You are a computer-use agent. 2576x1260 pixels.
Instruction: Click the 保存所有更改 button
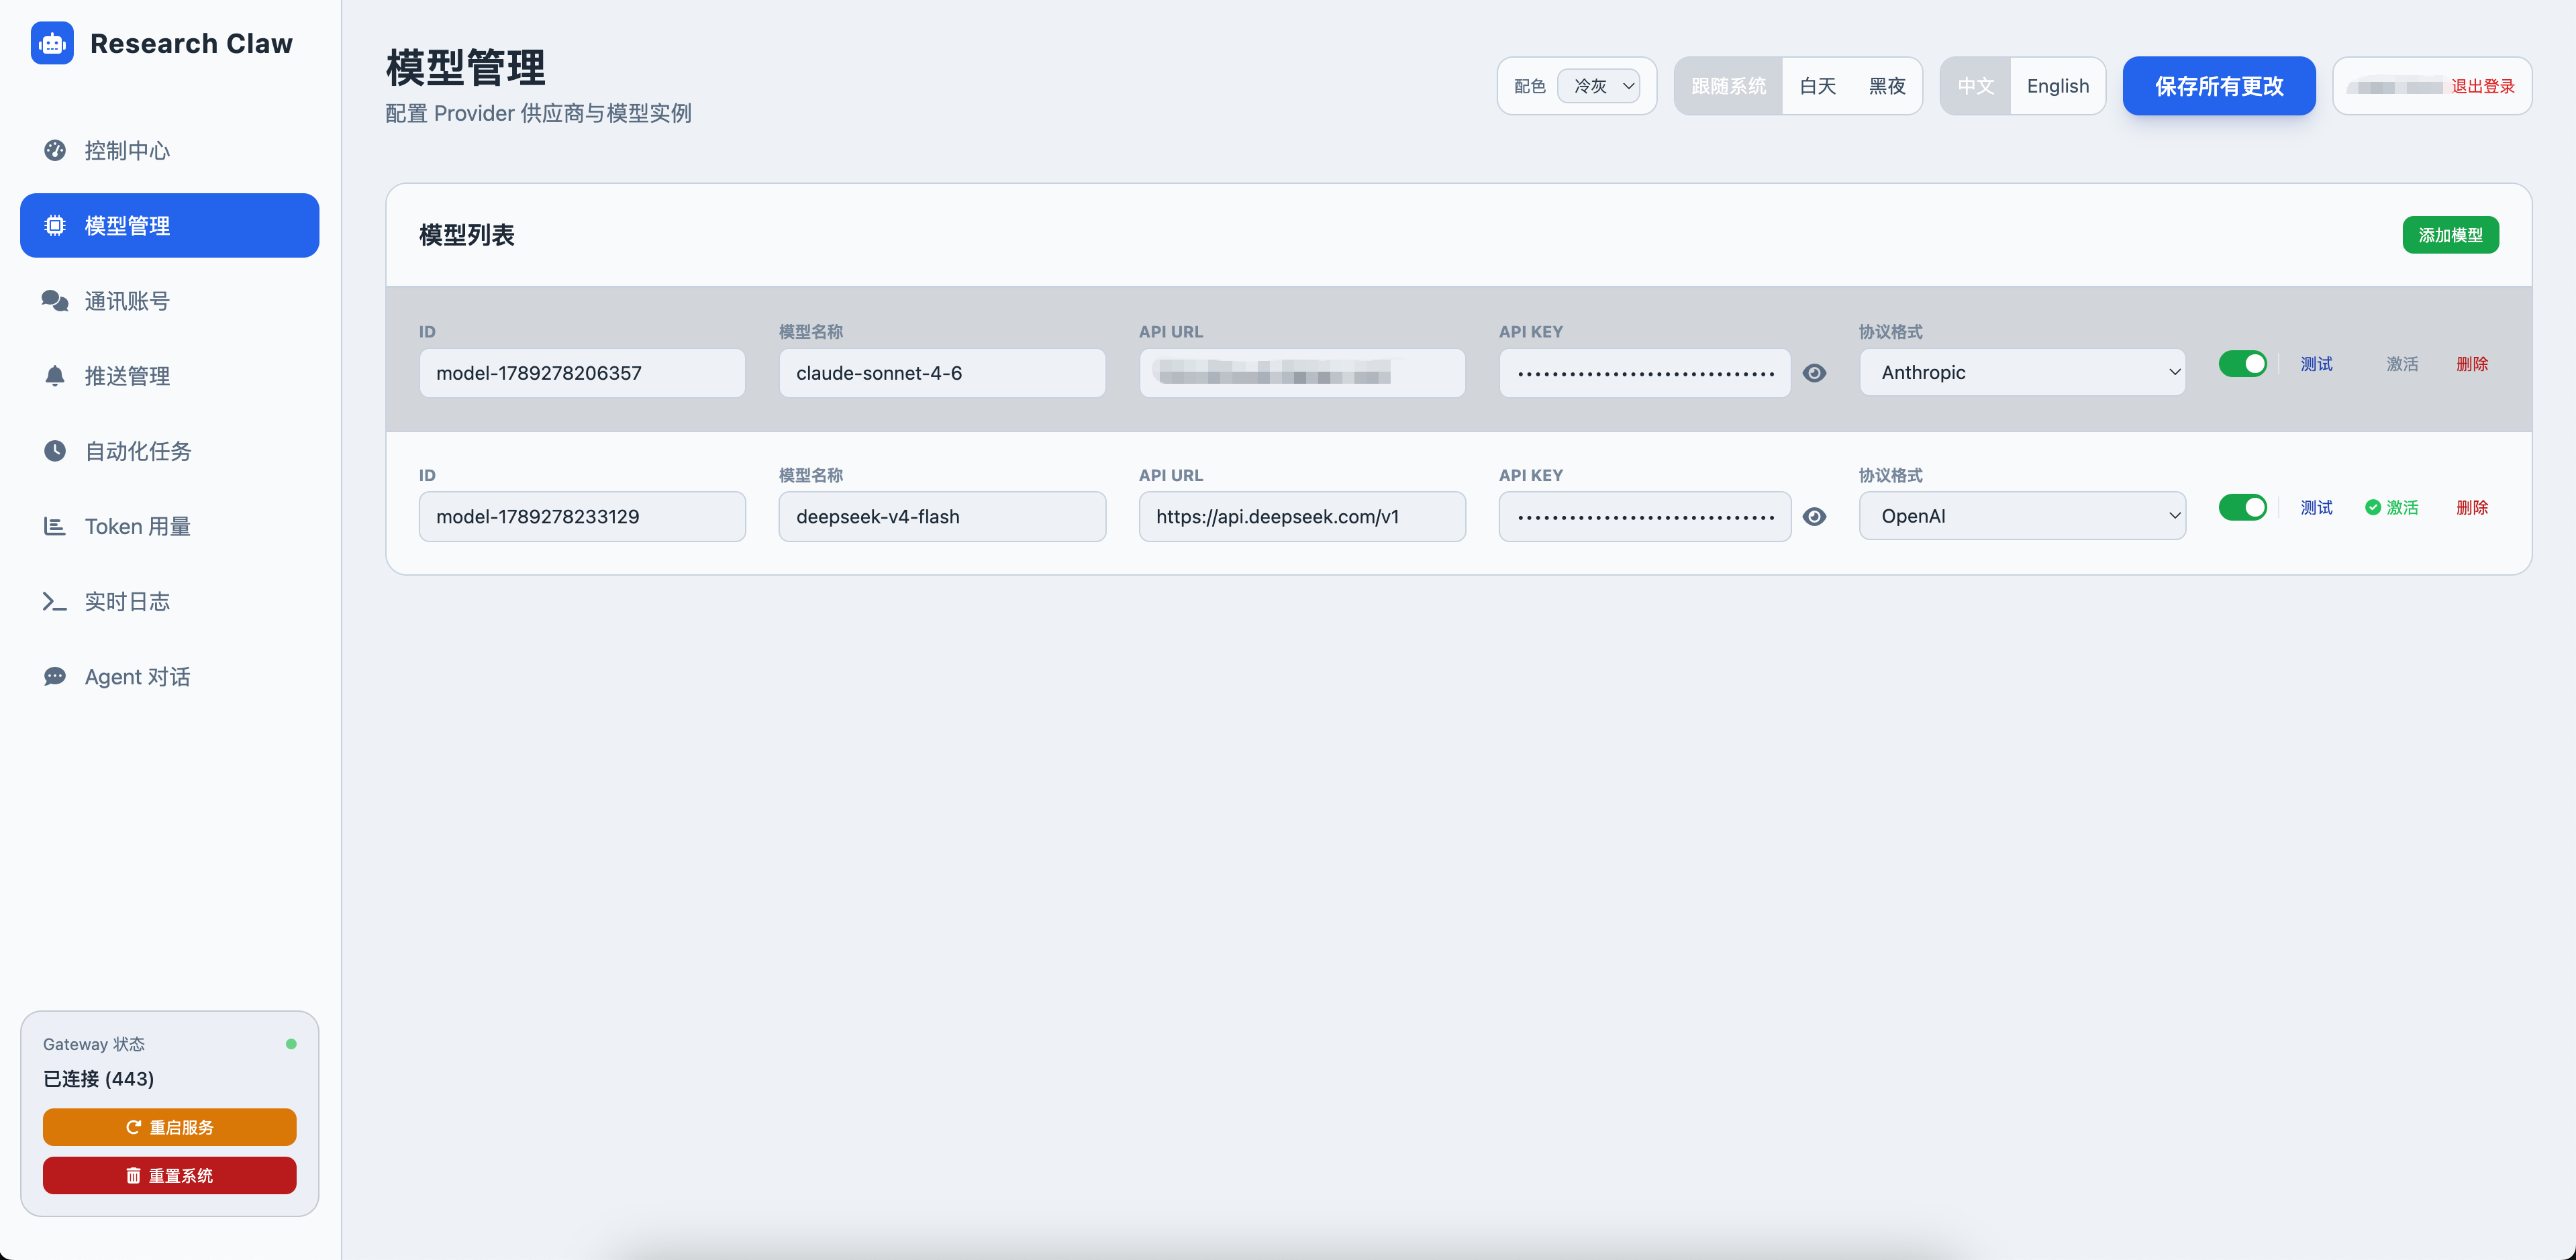click(2219, 86)
